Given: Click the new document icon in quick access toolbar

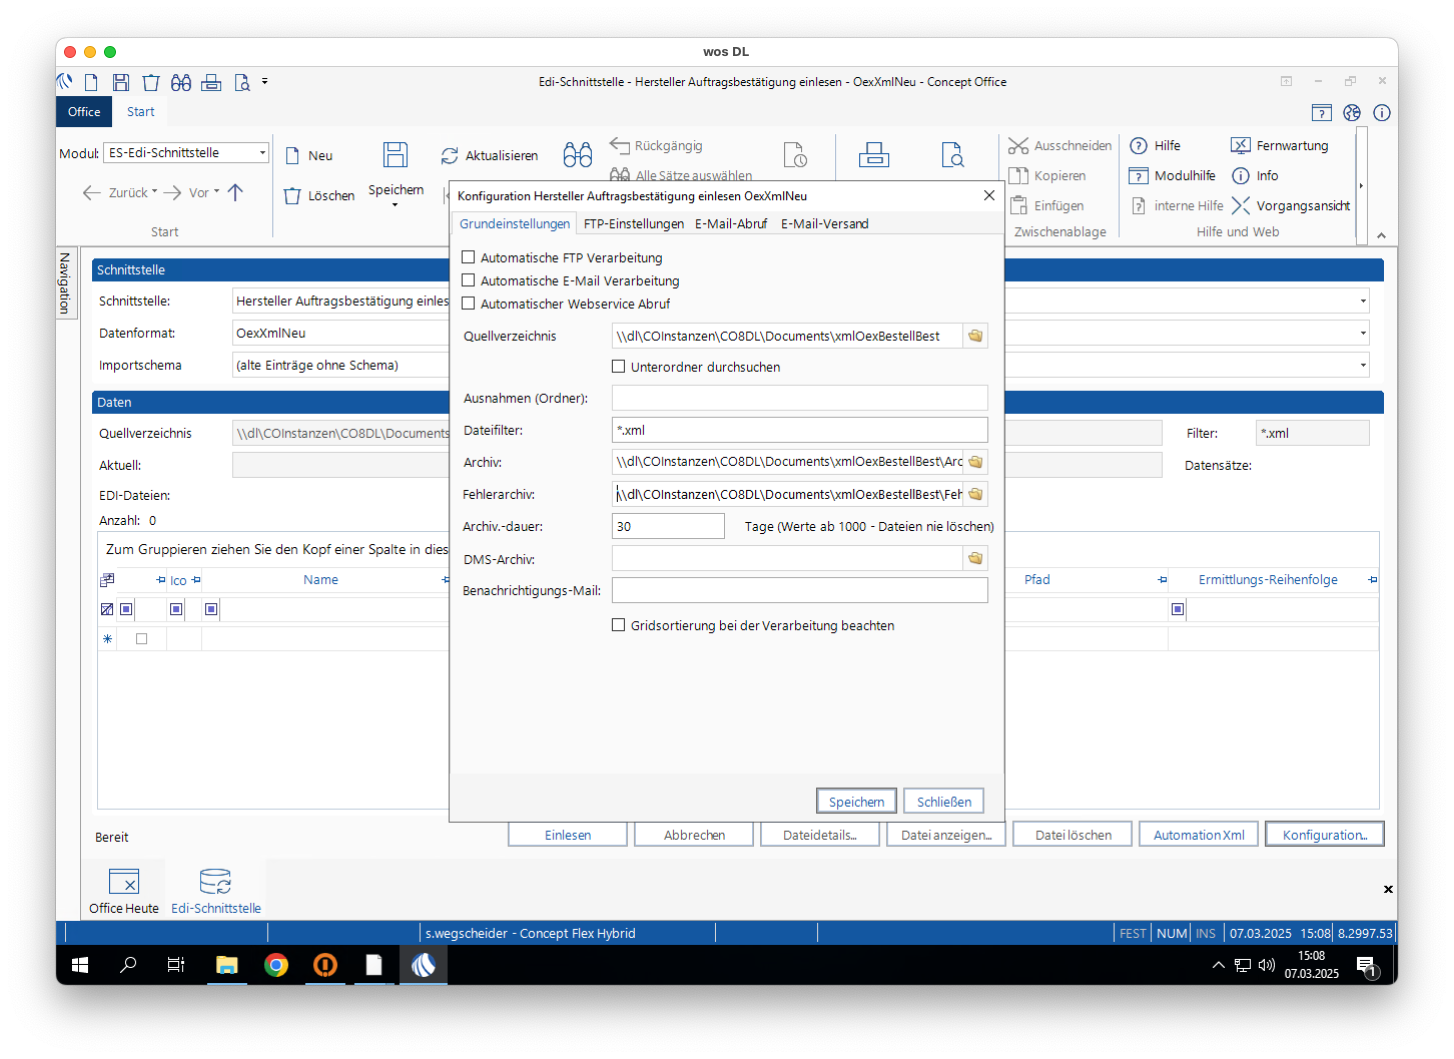Looking at the screenshot, I should 91,82.
